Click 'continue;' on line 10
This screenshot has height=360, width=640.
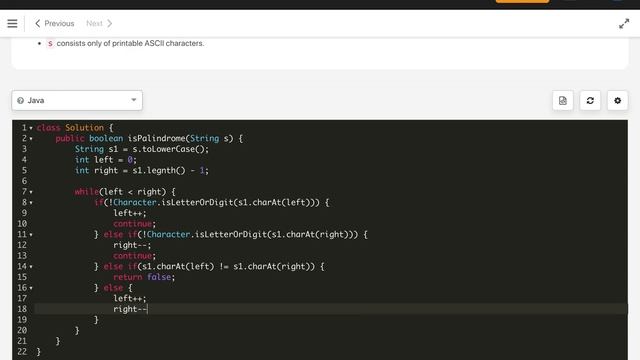click(x=135, y=224)
